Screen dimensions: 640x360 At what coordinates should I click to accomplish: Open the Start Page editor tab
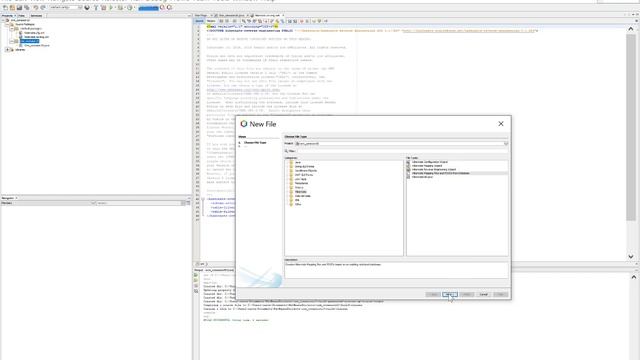201,16
